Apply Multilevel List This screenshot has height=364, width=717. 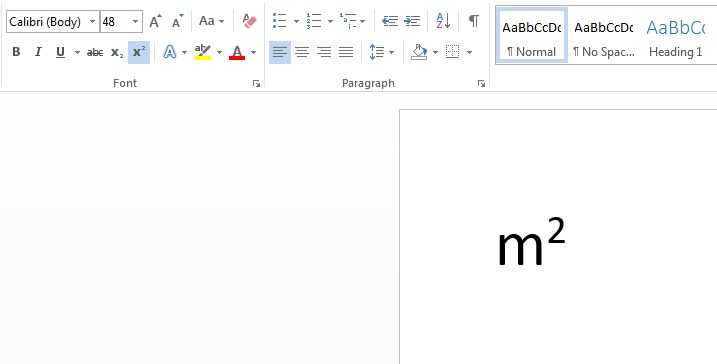(x=348, y=21)
